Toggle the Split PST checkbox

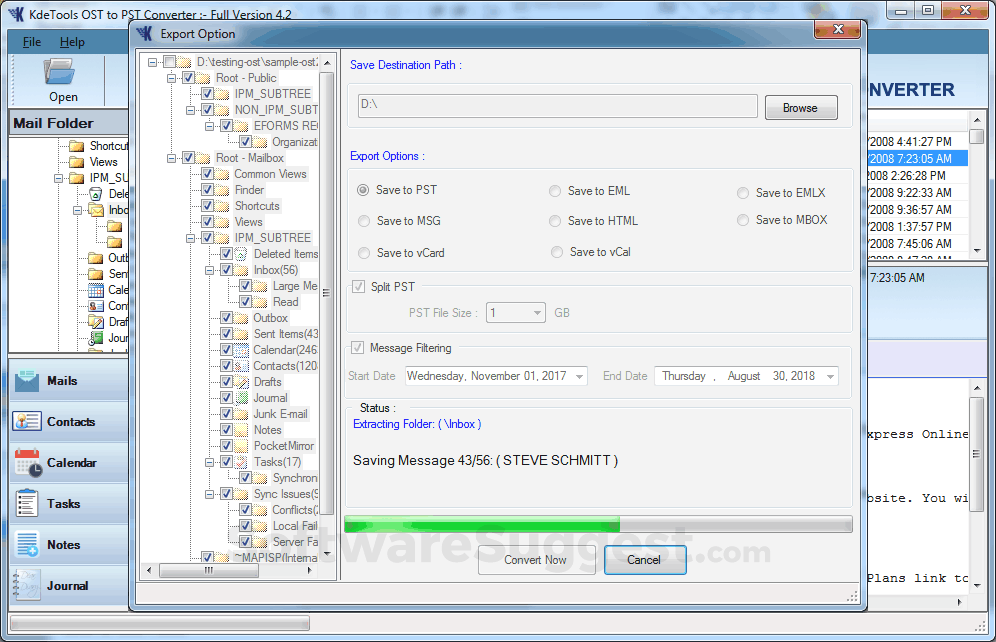coord(359,286)
